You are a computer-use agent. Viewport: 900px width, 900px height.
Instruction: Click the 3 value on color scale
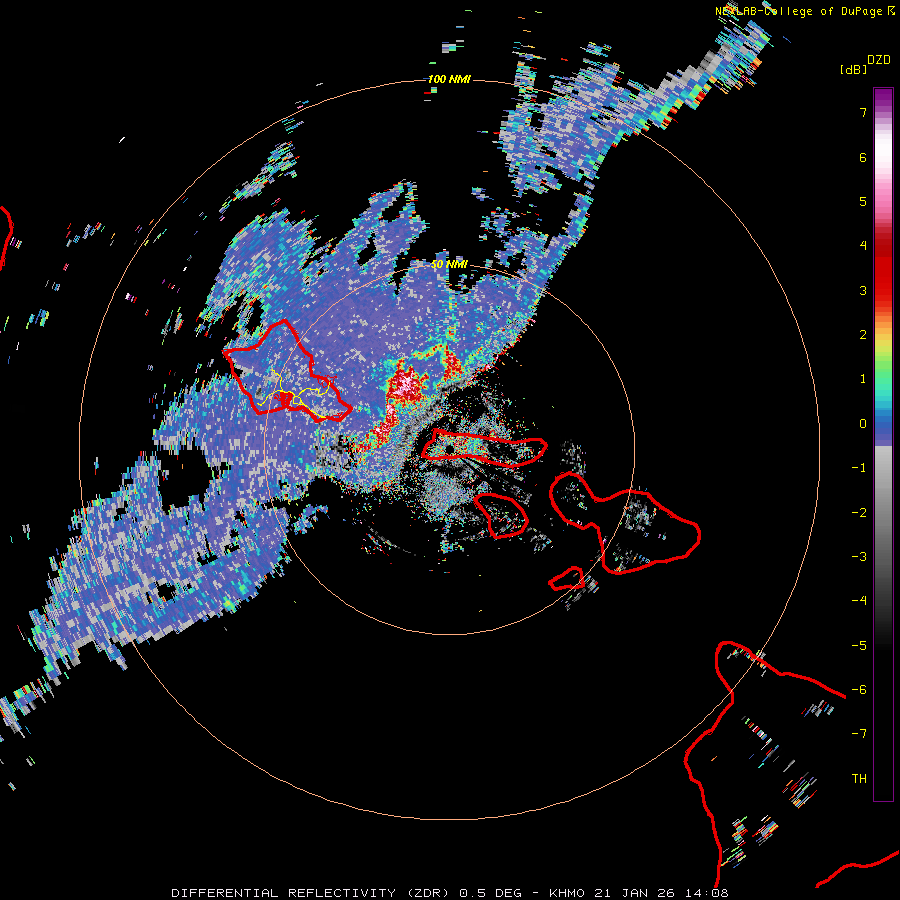coord(863,290)
